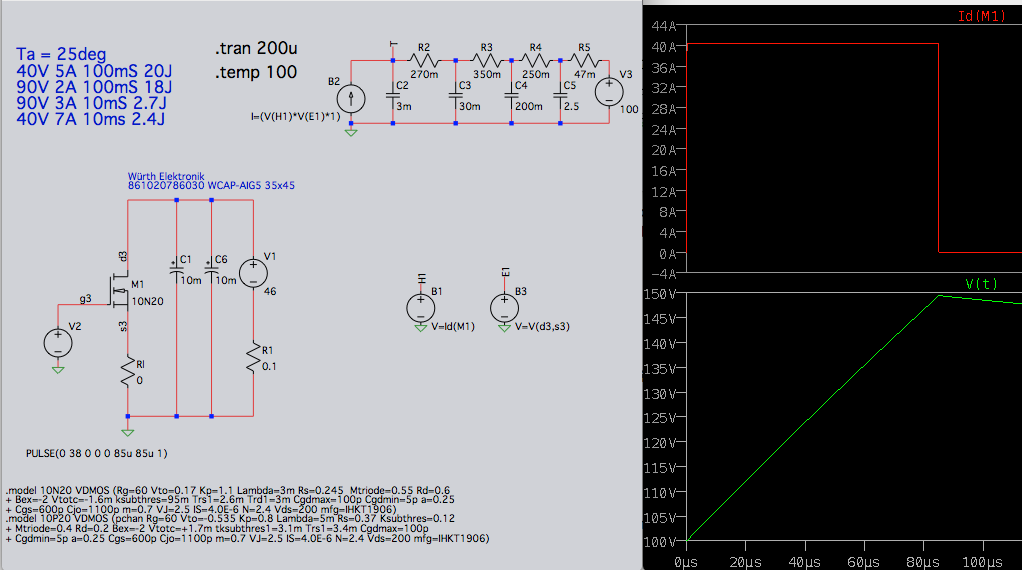Click the .temp 100 directive
Screen dimensions: 1022x570
coord(256,72)
